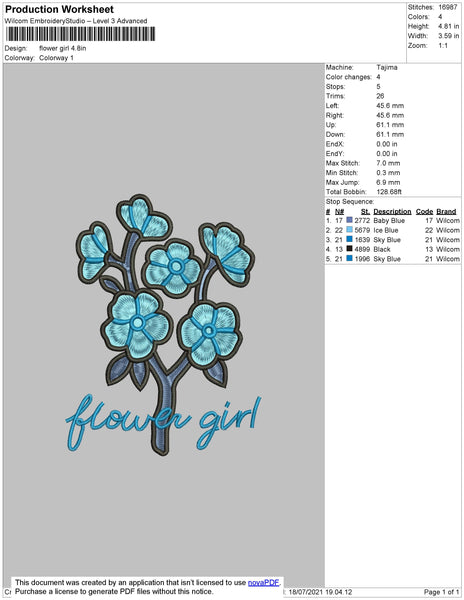Click the Production Worksheet heading

[59, 9]
